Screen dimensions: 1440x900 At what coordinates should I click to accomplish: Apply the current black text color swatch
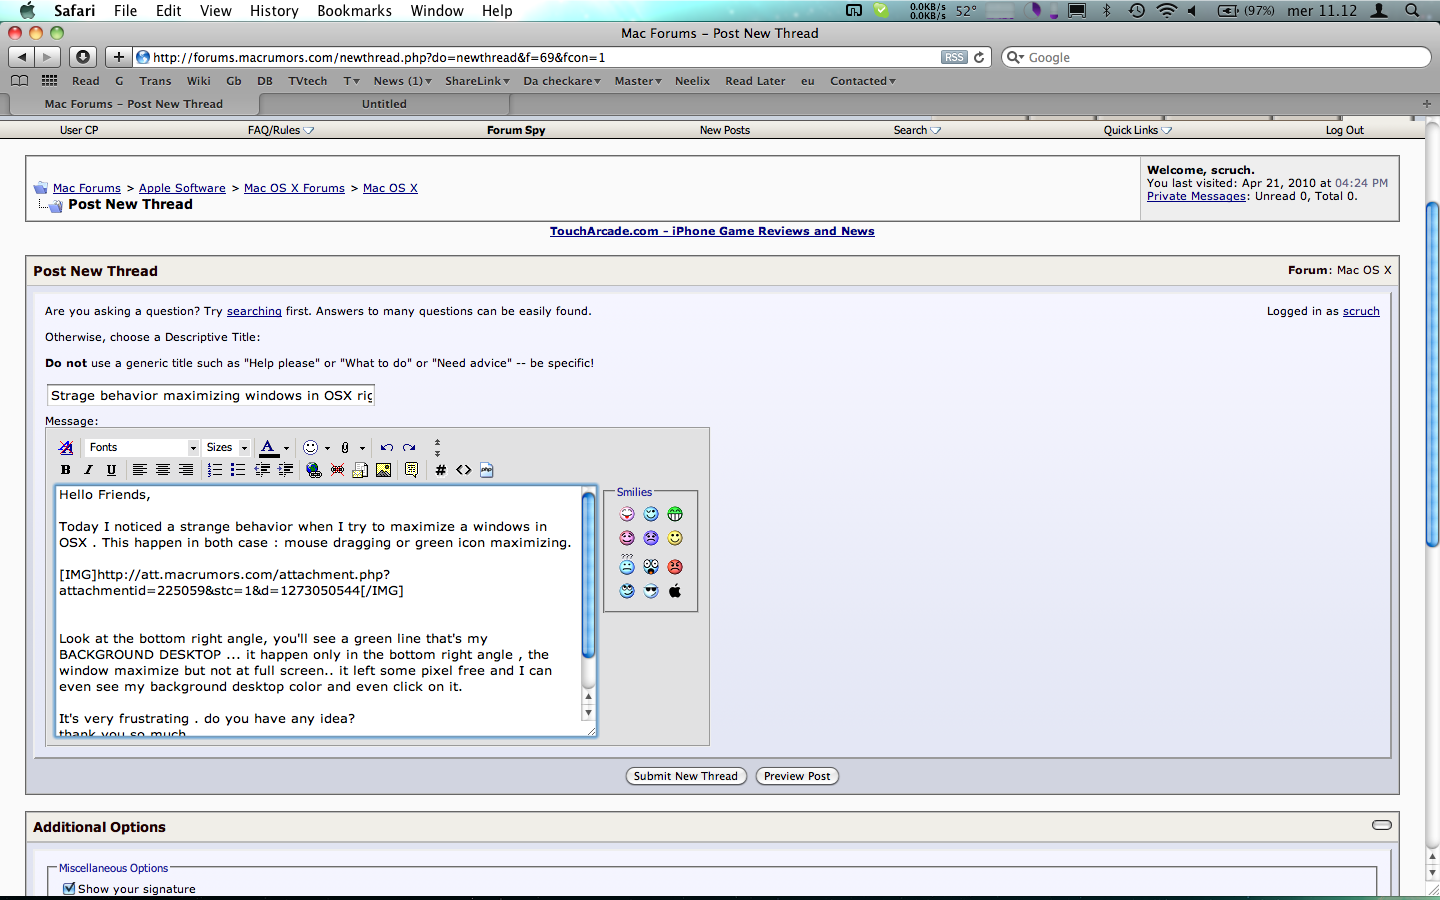[268, 448]
